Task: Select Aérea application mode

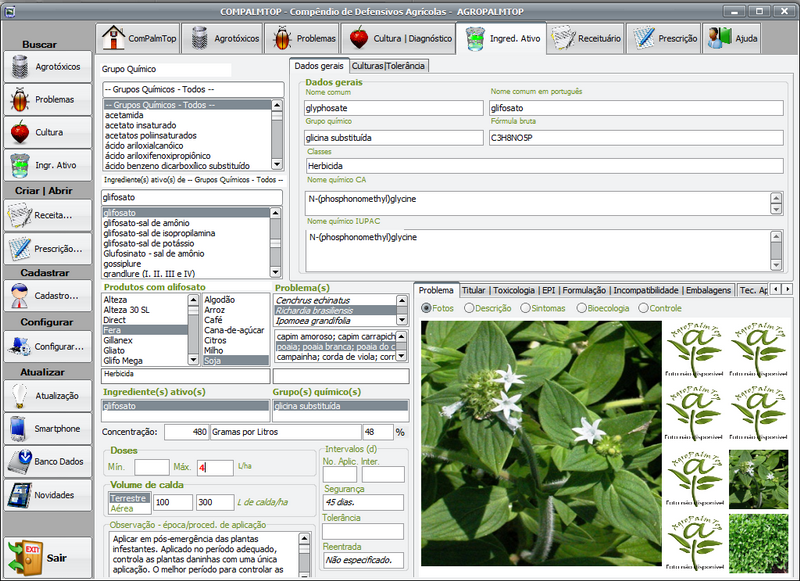Action: point(130,509)
